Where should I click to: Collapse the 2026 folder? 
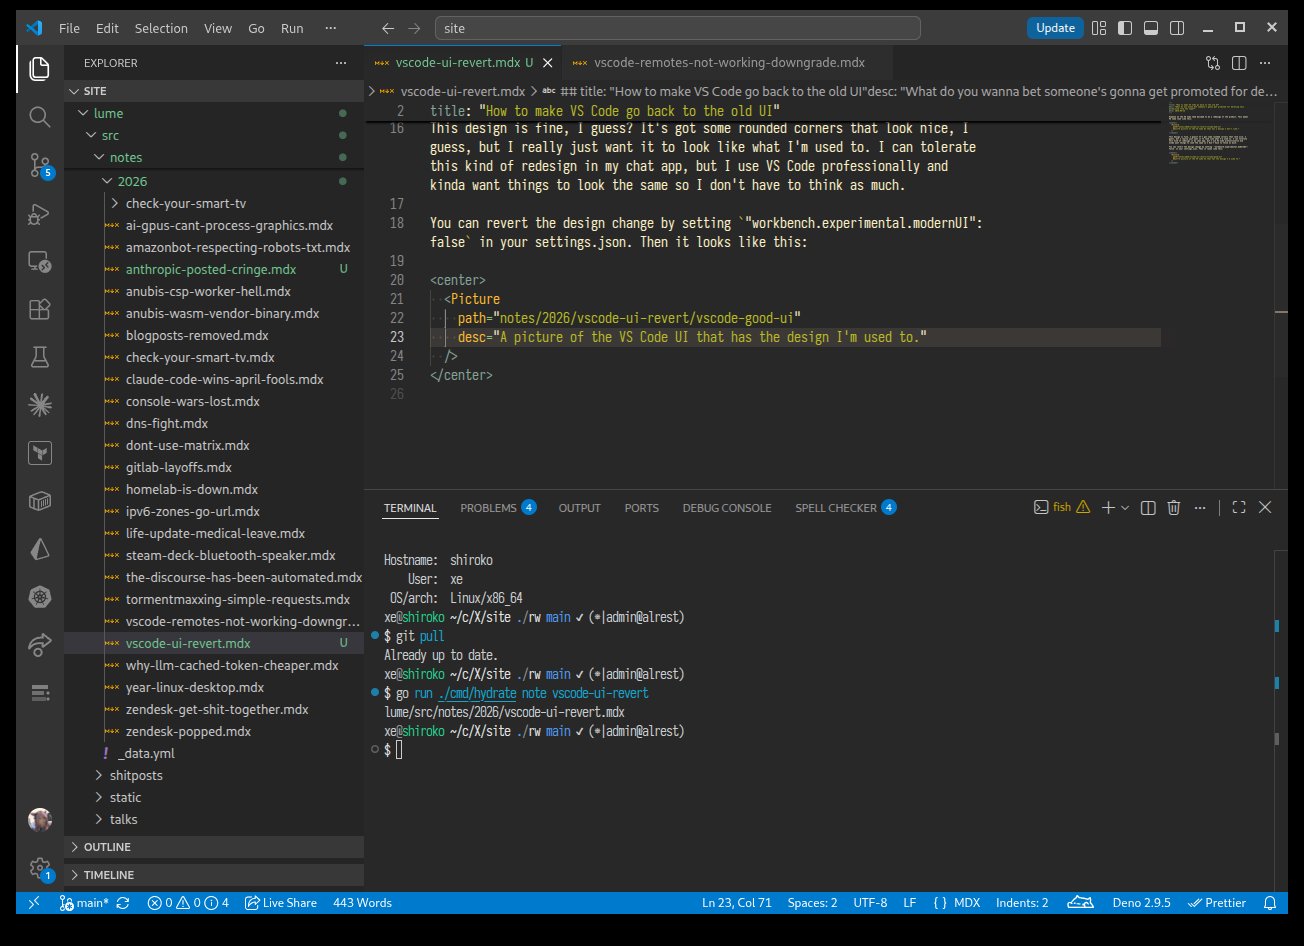click(x=214, y=181)
